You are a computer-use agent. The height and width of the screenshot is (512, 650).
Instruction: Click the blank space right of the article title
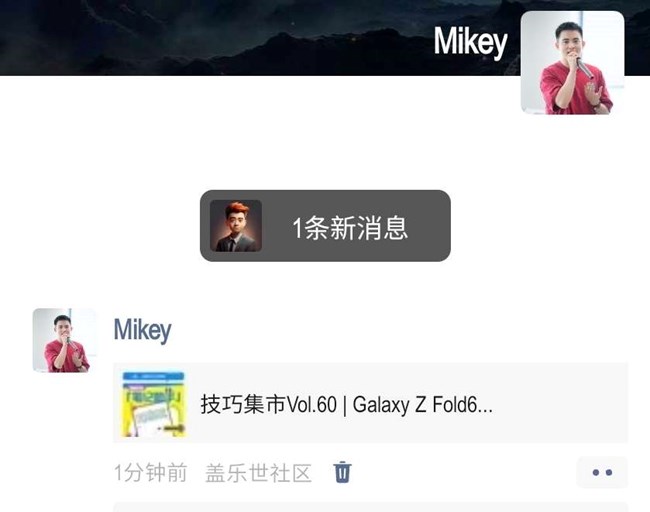560,404
